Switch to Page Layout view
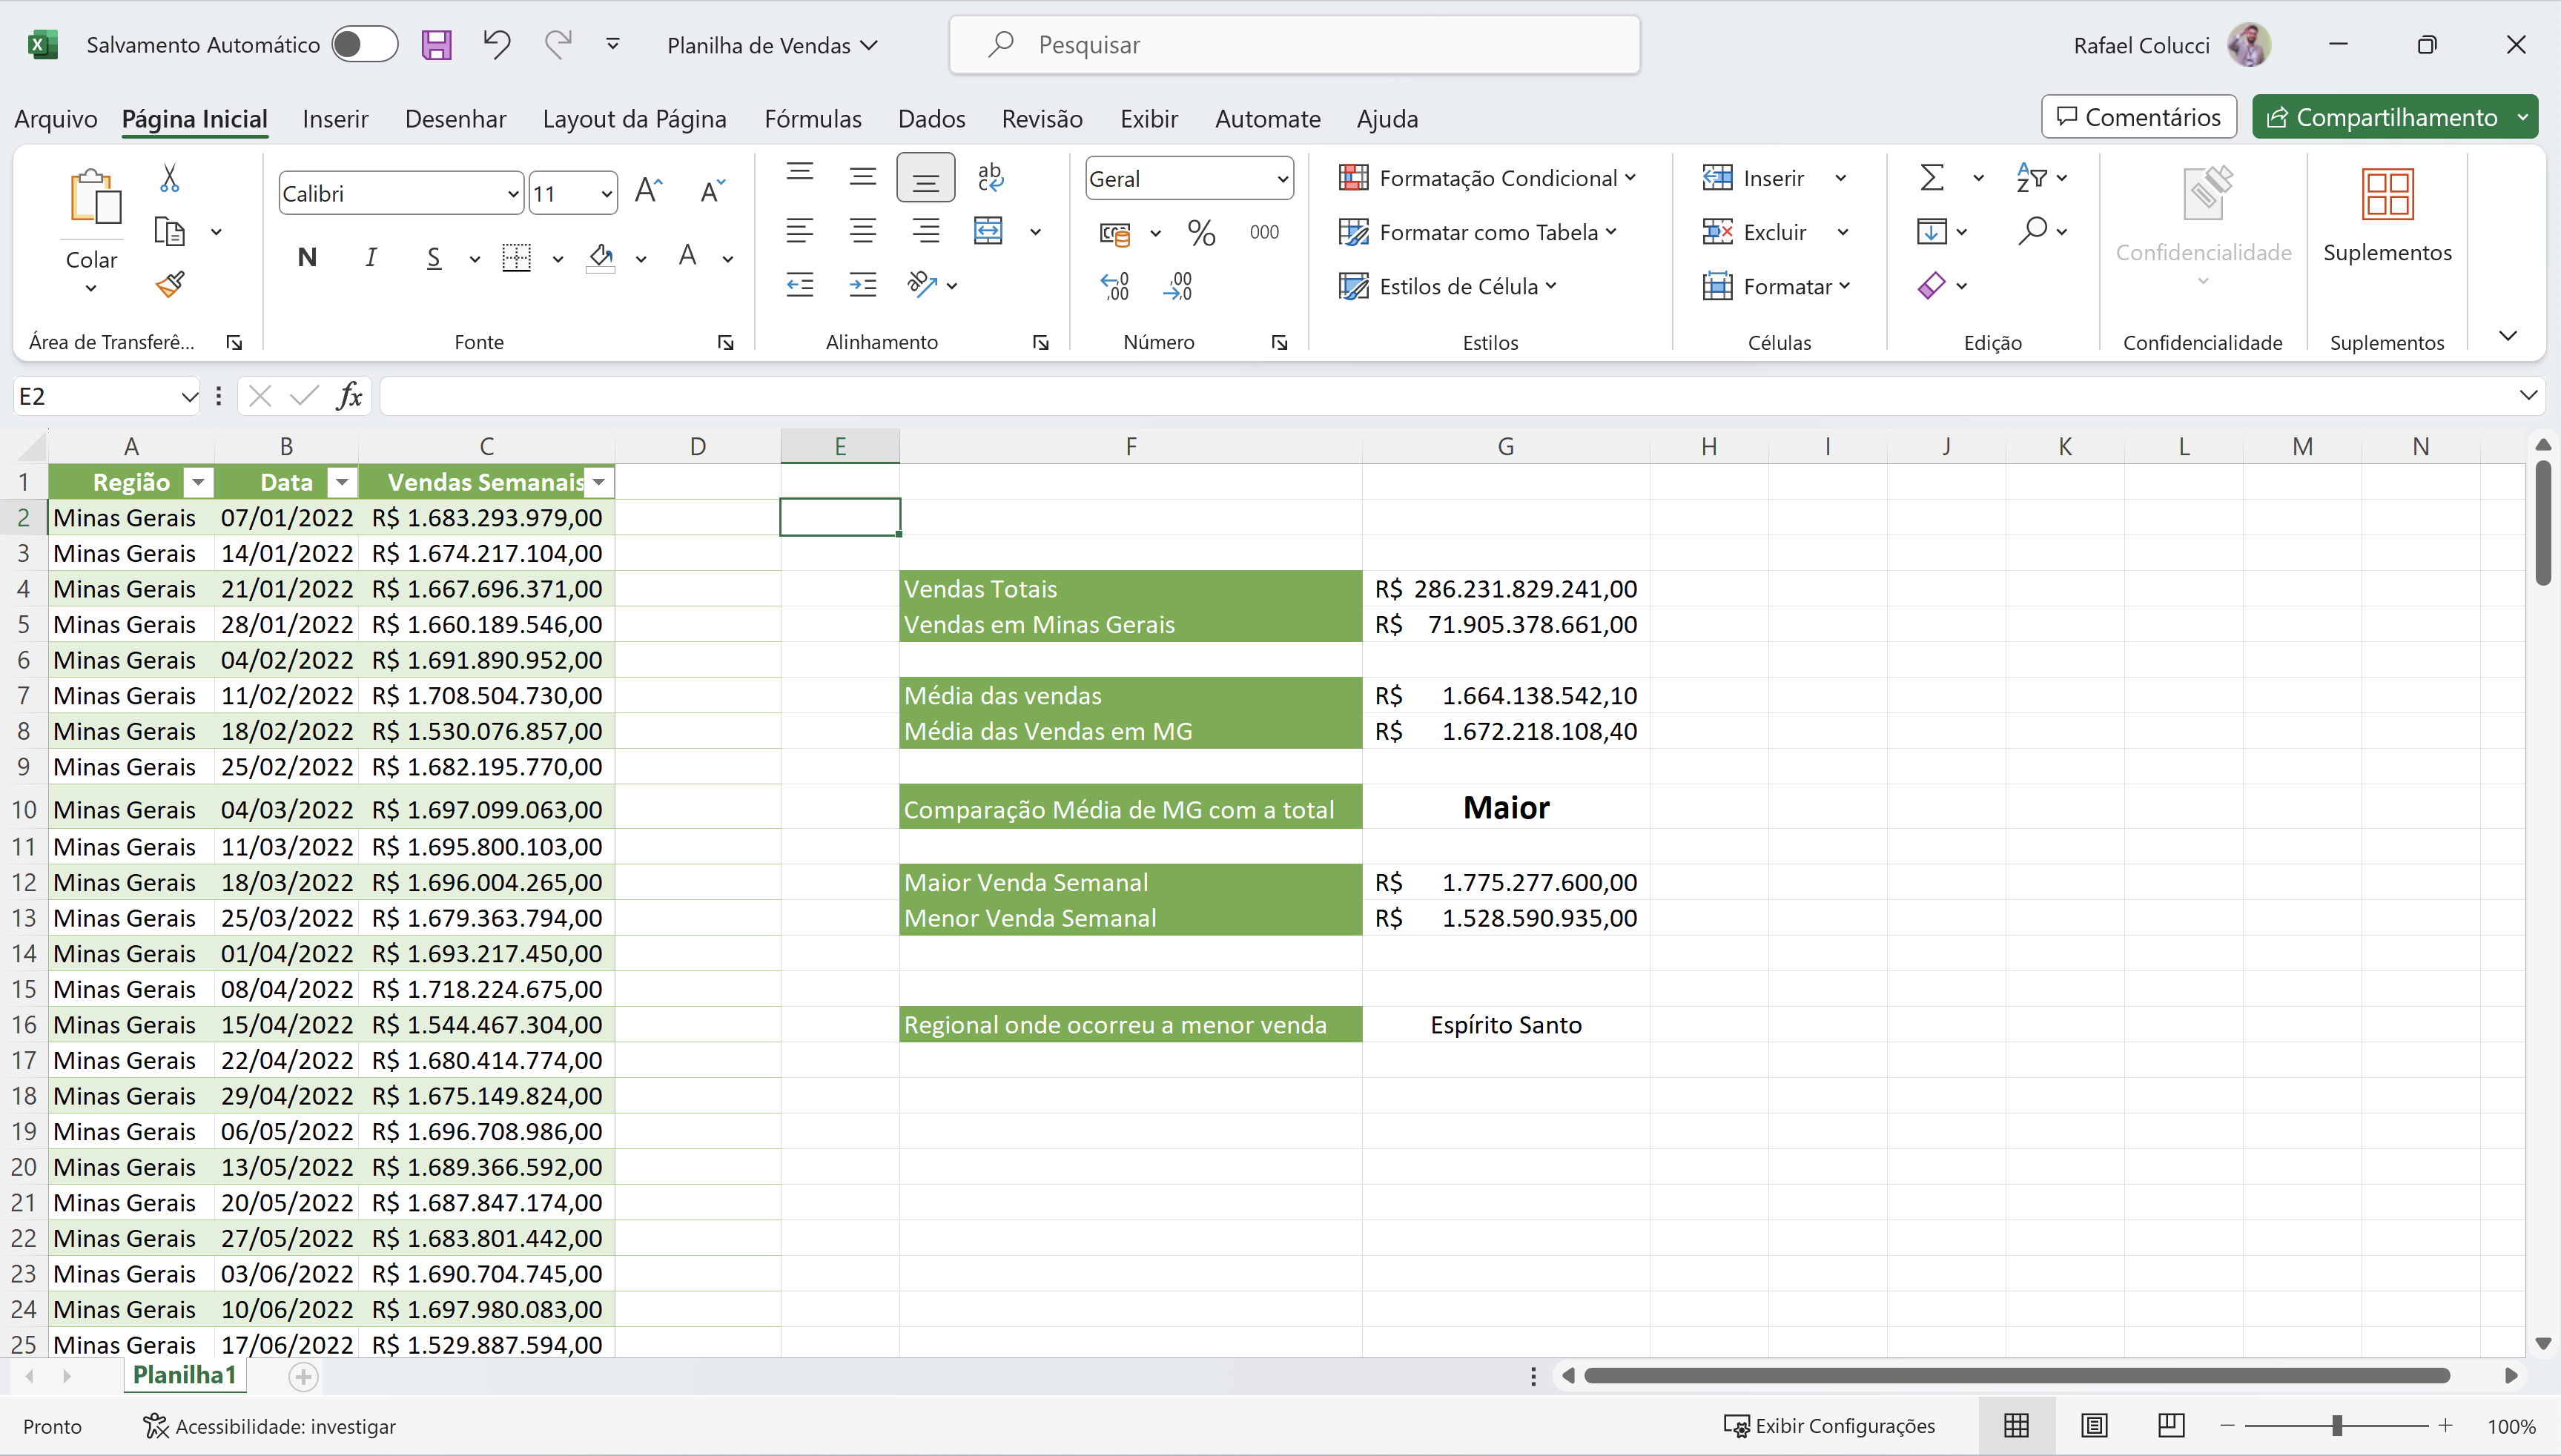Image resolution: width=2561 pixels, height=1456 pixels. pos(2094,1425)
